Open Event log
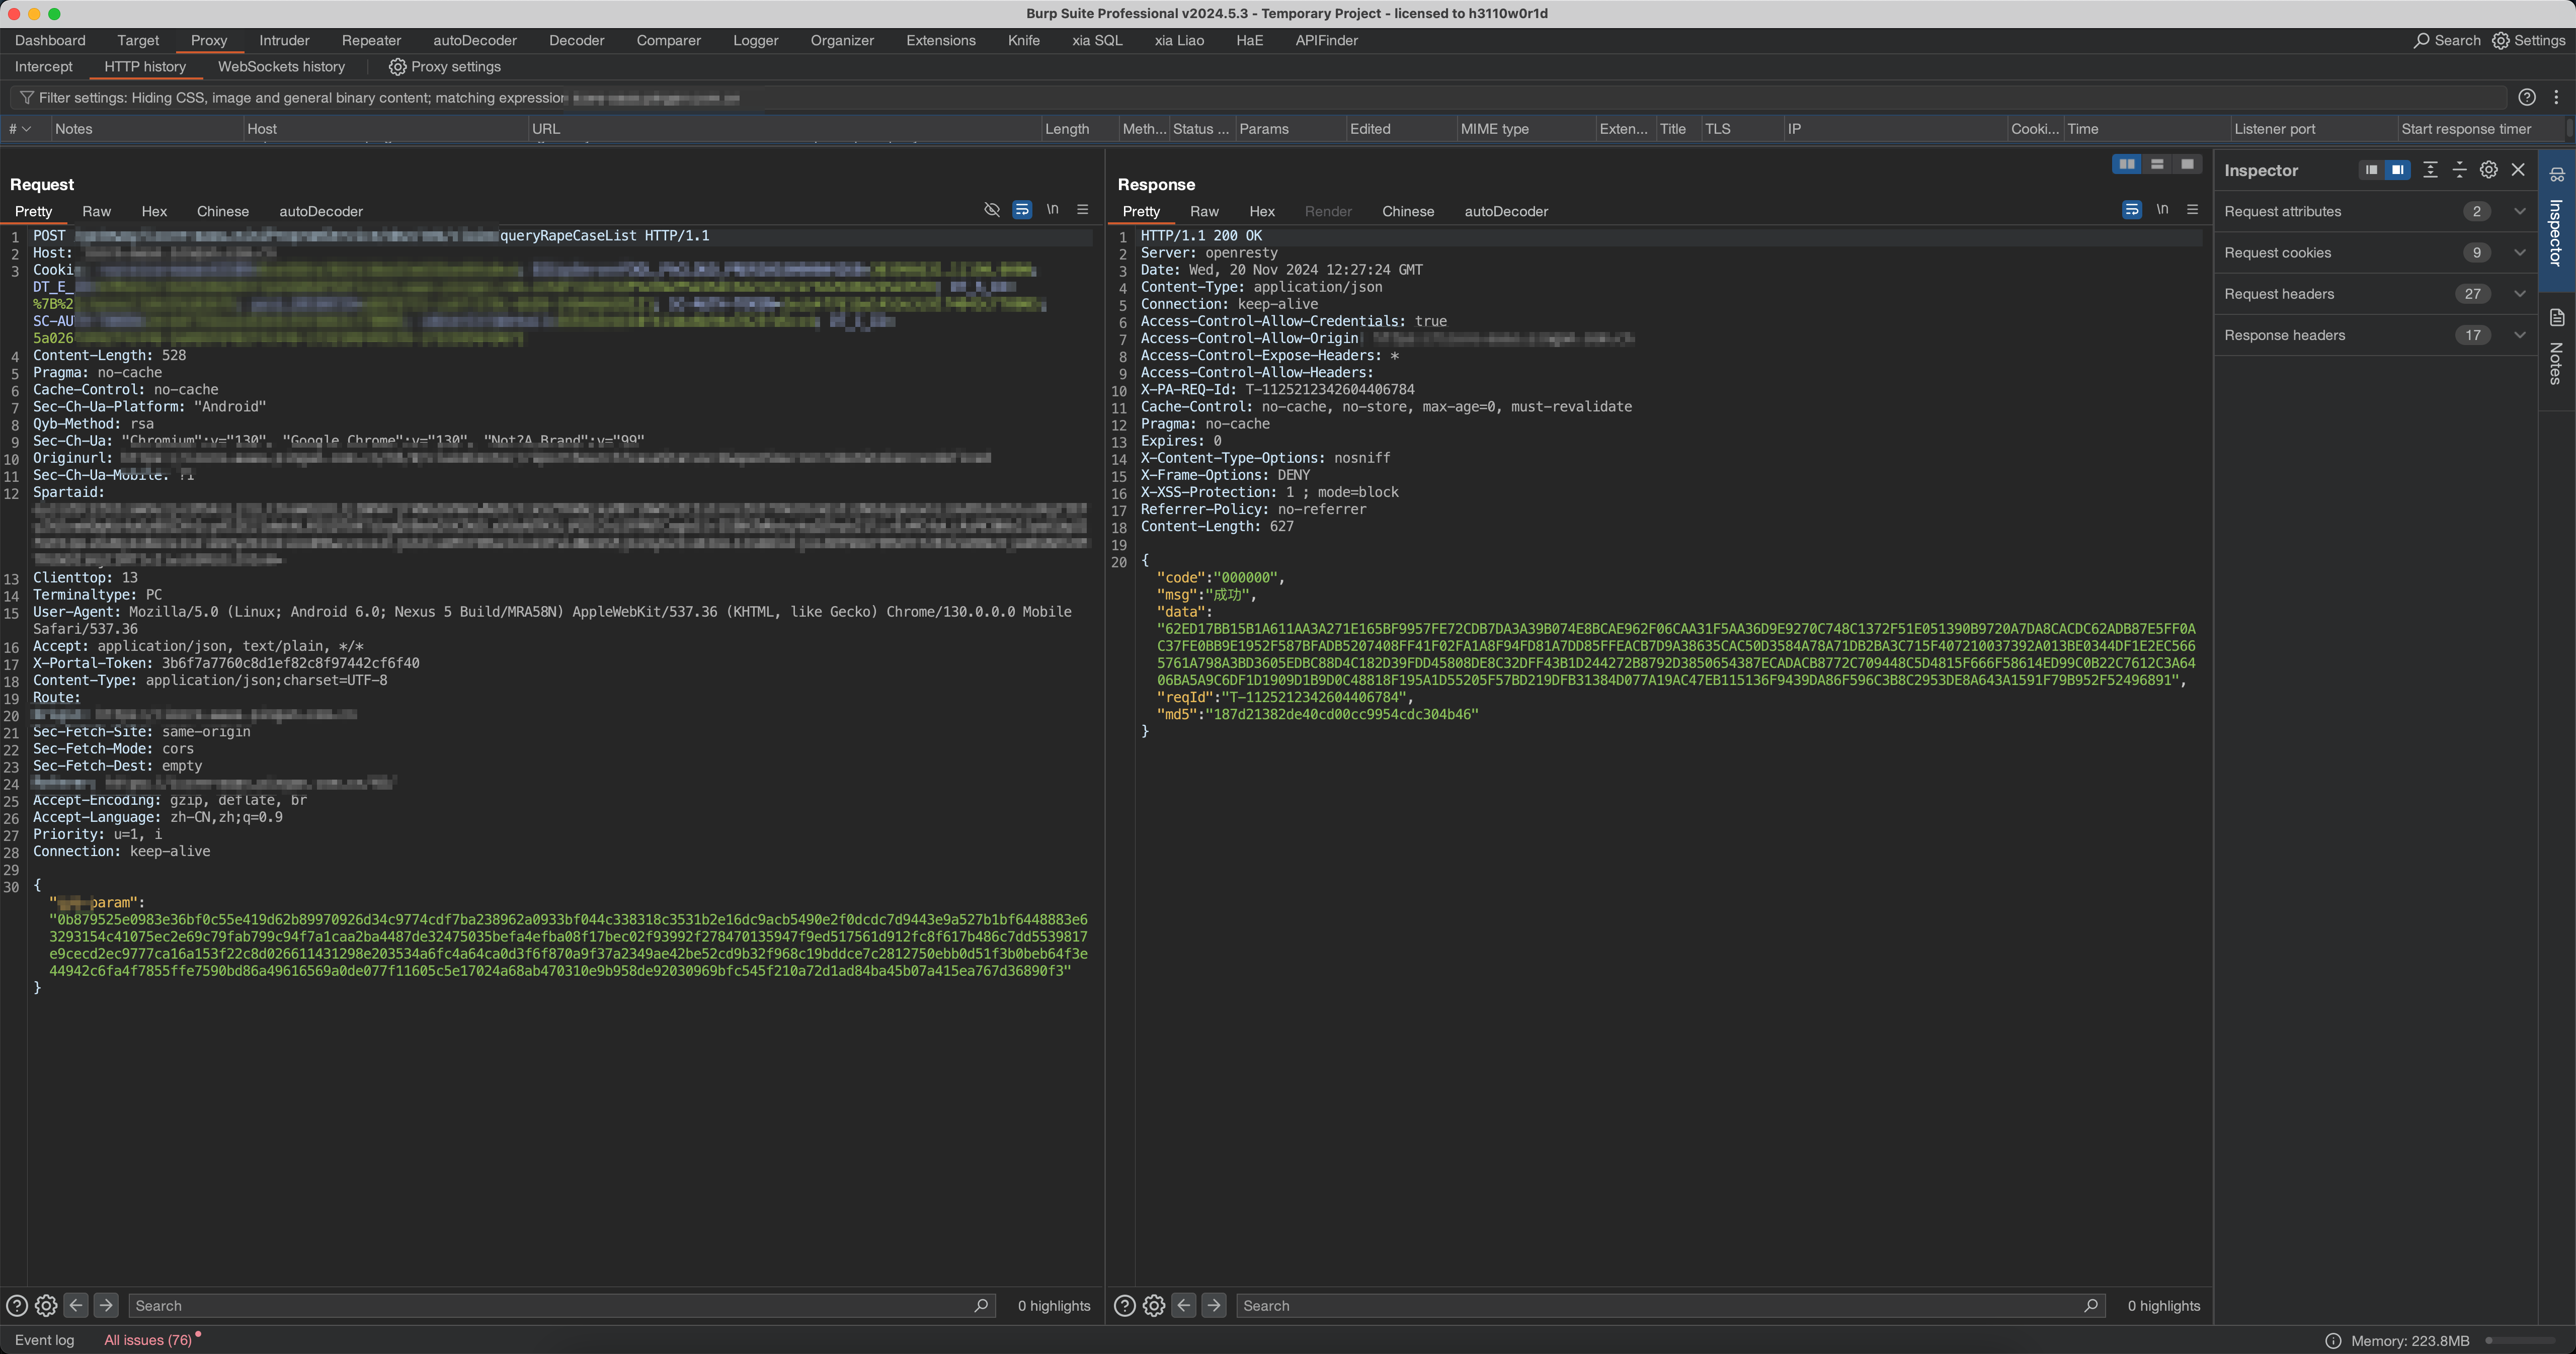Viewport: 2576px width, 1354px height. (x=44, y=1340)
